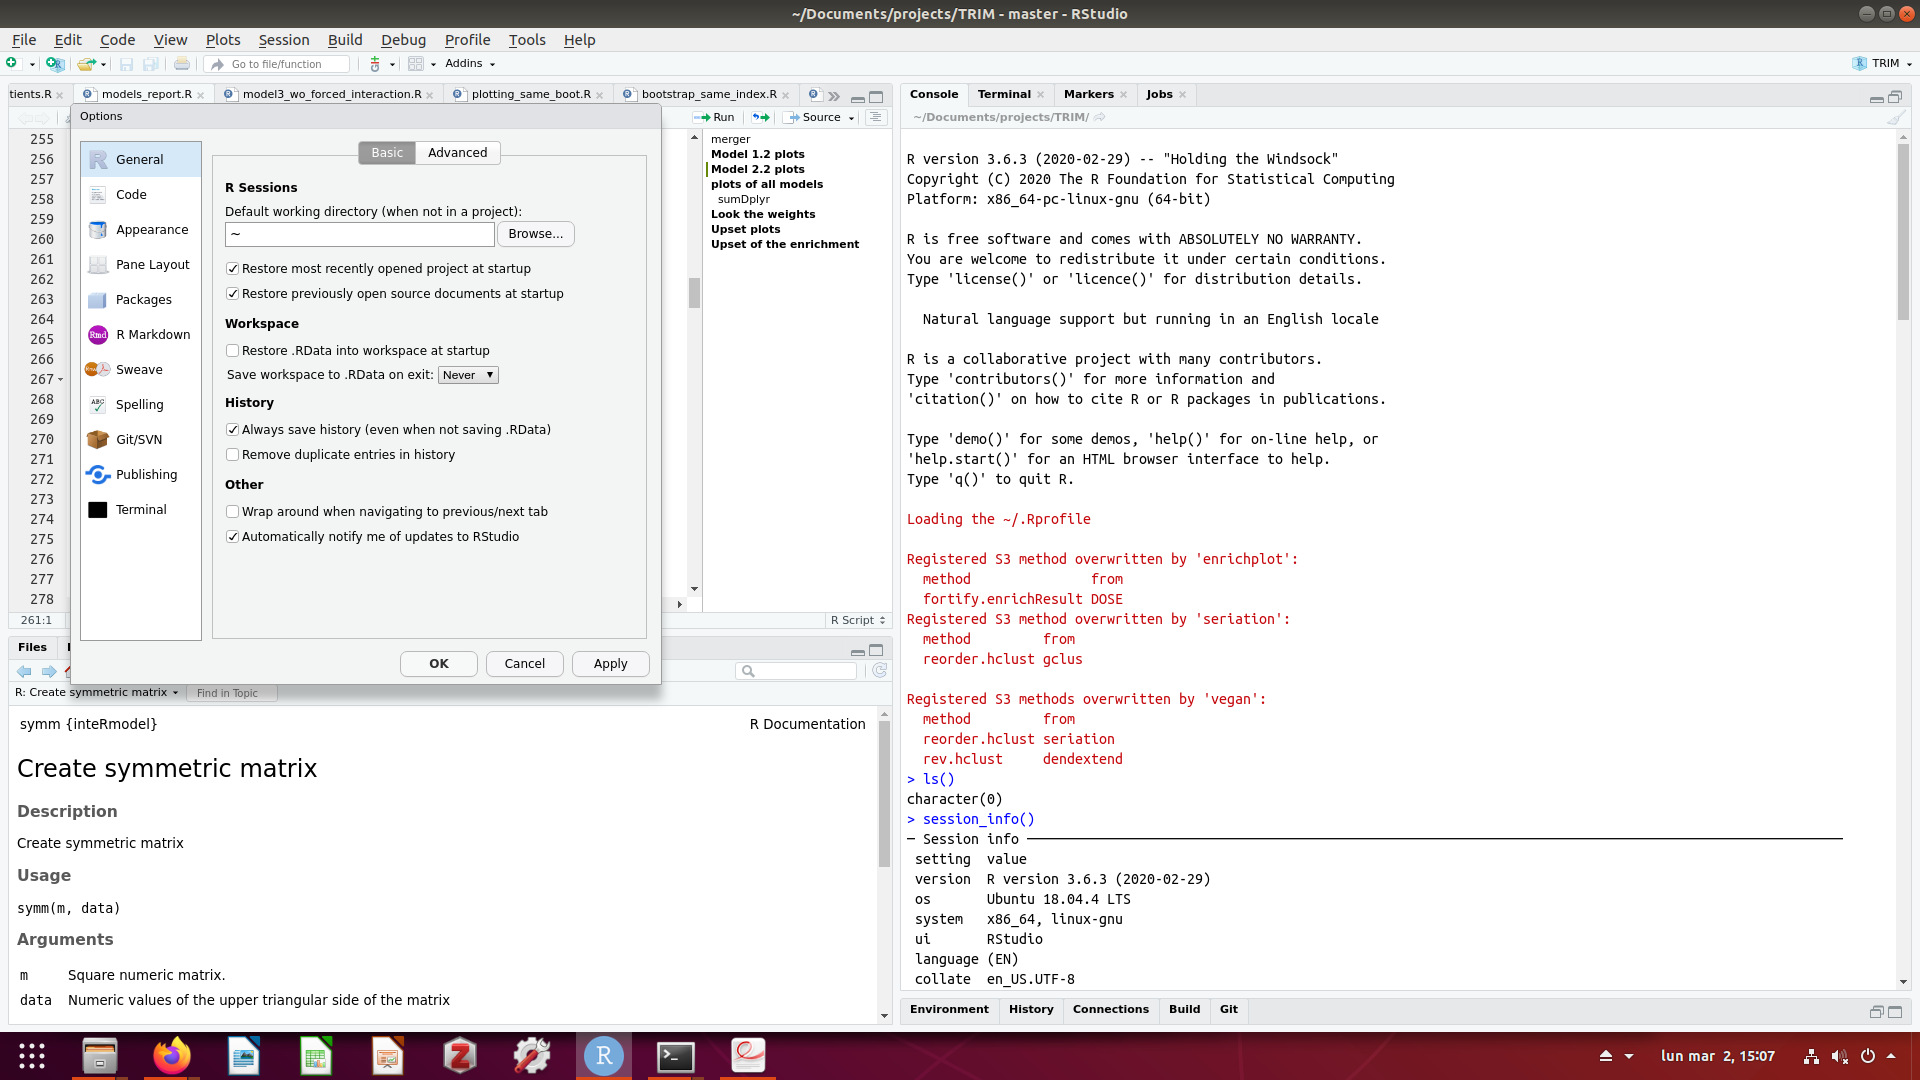Open the Source button dropdown arrow
1920x1080 pixels.
[852, 117]
